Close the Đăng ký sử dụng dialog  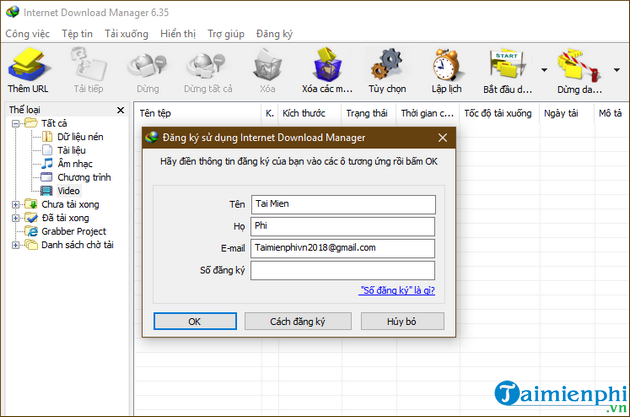pos(442,138)
